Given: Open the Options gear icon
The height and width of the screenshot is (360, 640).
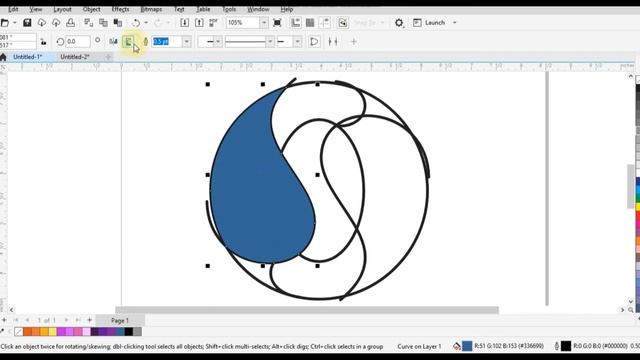Looking at the screenshot, I should 399,23.
